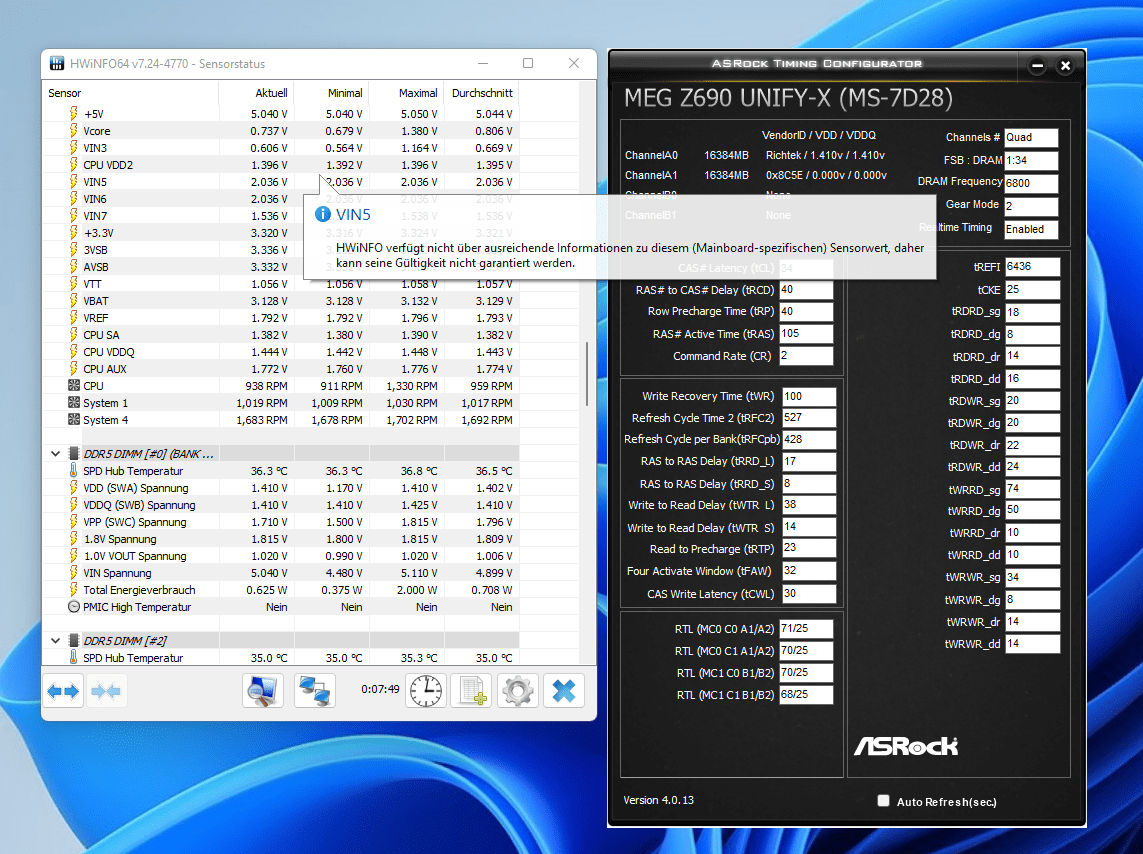
Task: Click the RTL (MC1 C1 B1/B2) field
Action: click(805, 694)
